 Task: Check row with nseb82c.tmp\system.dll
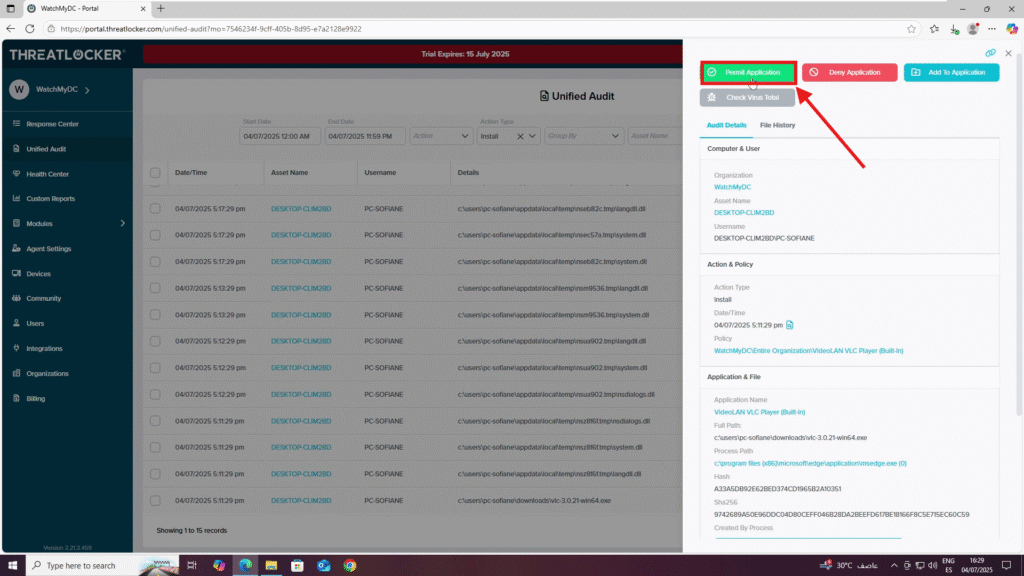pyautogui.click(x=155, y=262)
